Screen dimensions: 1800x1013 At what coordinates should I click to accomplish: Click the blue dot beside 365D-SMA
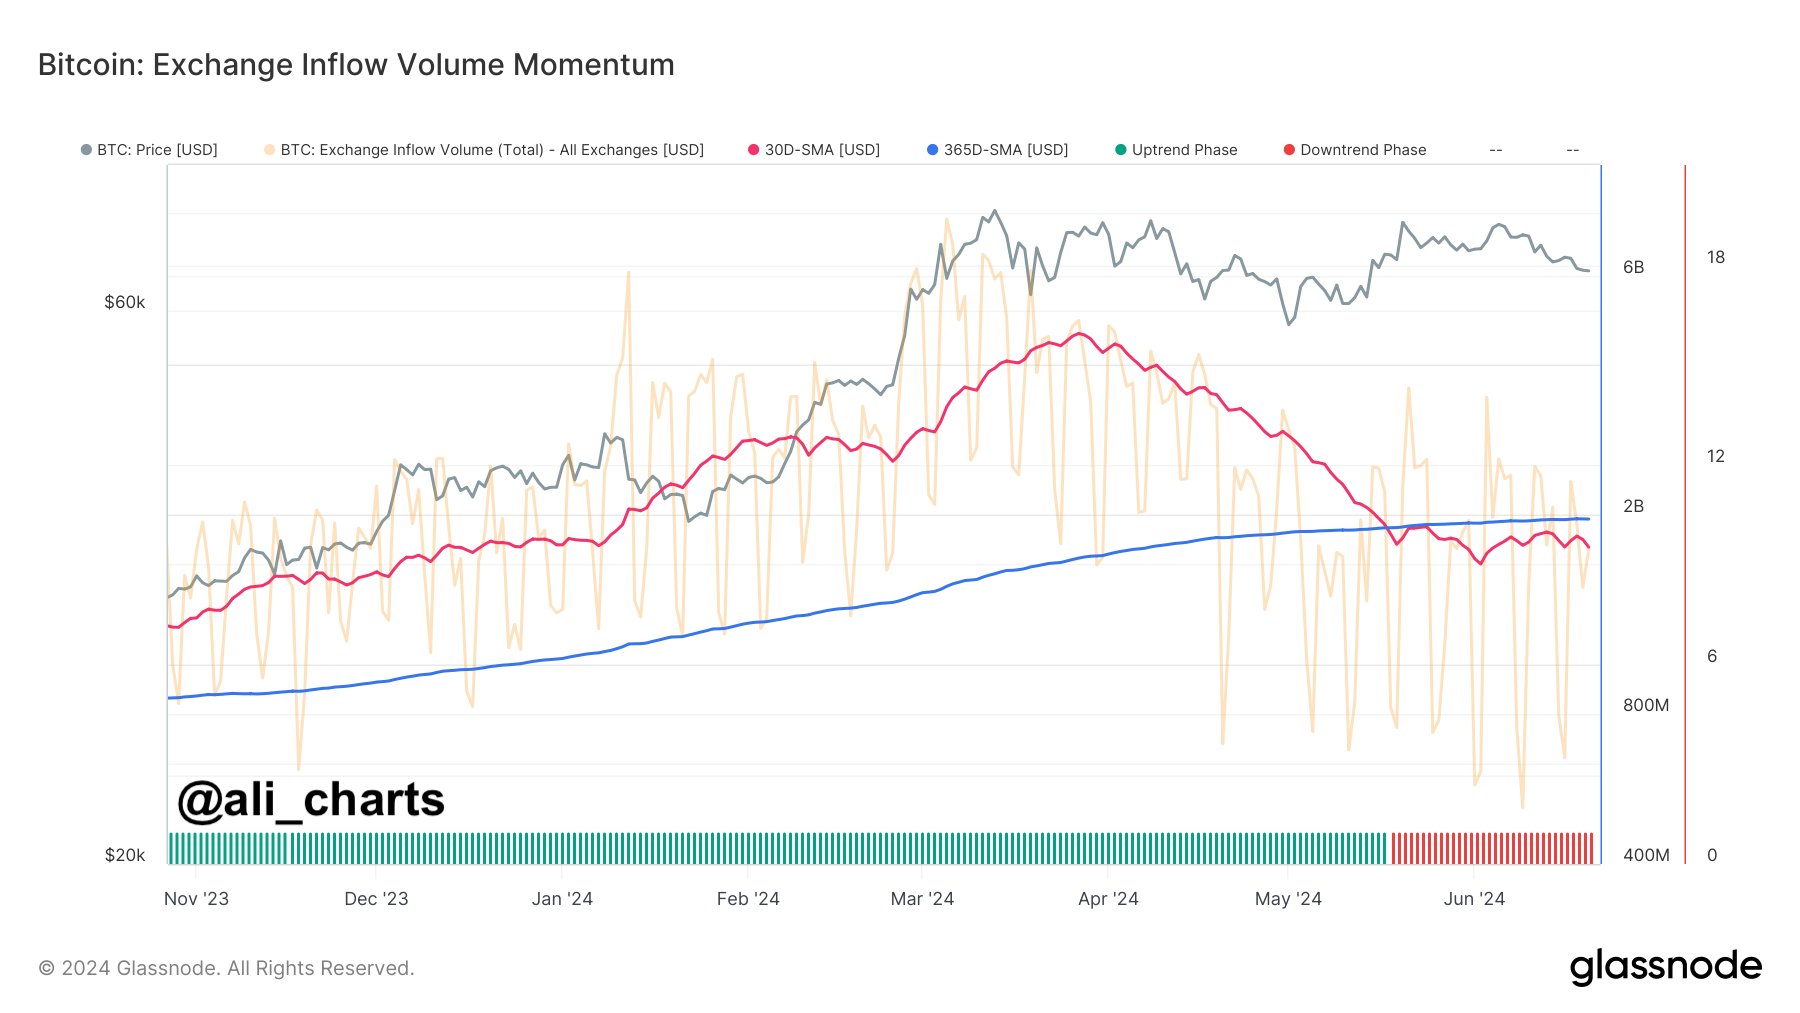tap(933, 150)
